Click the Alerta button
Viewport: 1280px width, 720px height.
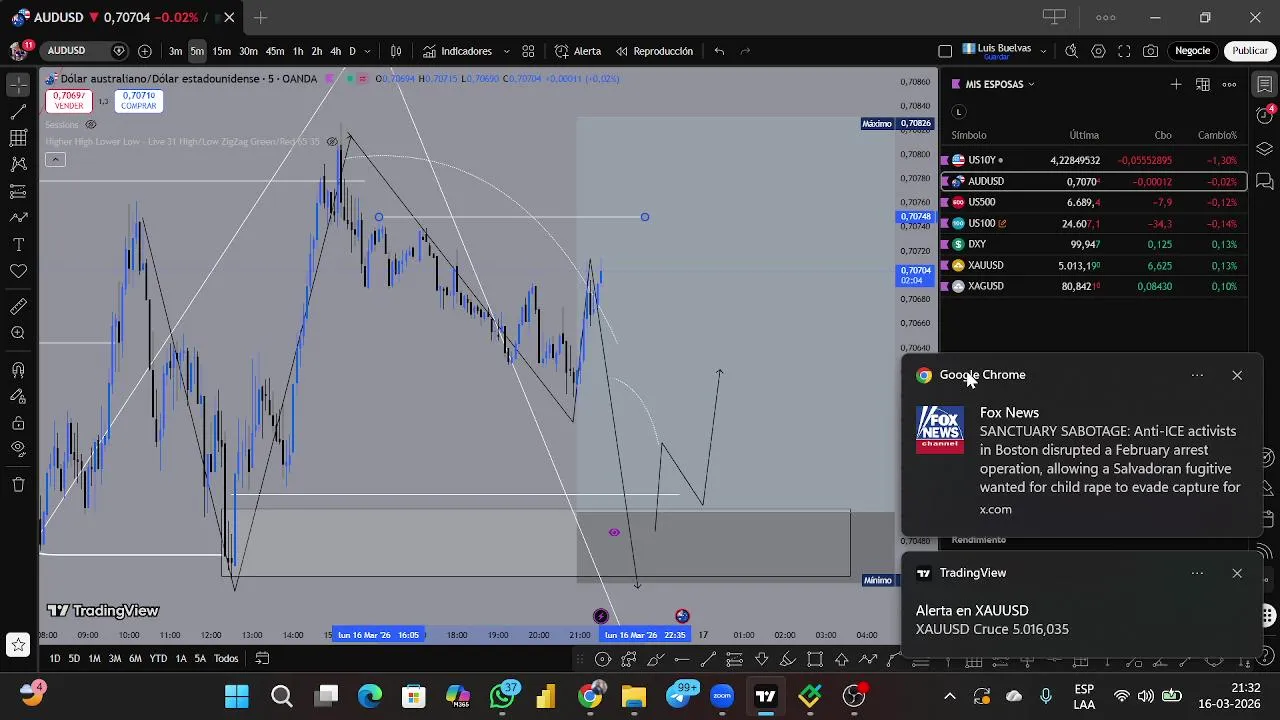tap(578, 51)
